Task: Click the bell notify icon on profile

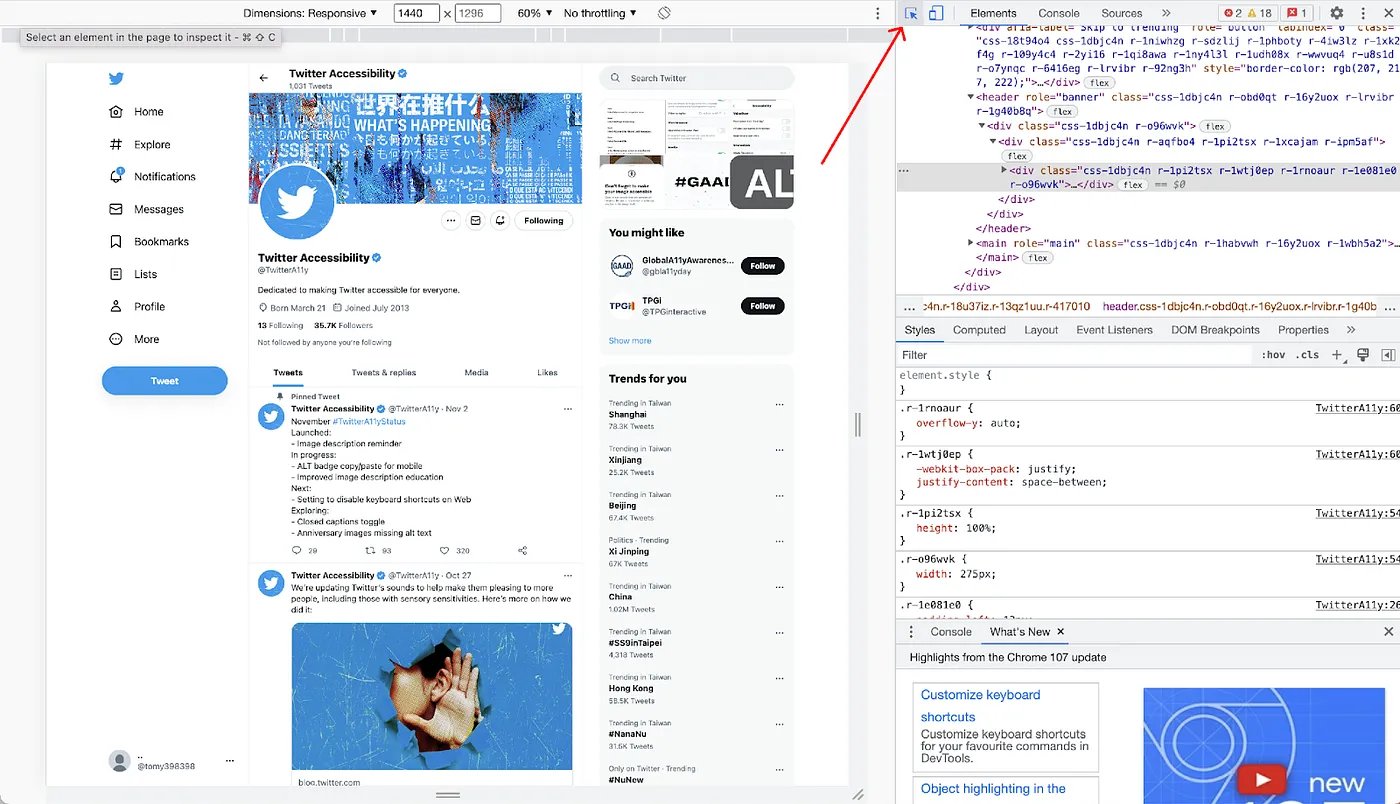Action: click(500, 220)
